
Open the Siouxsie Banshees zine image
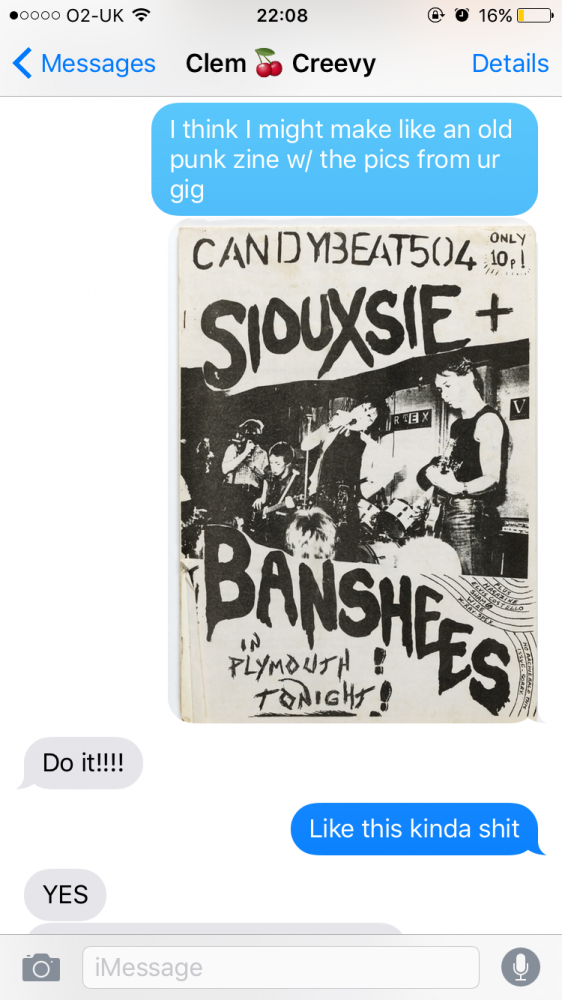tap(356, 471)
